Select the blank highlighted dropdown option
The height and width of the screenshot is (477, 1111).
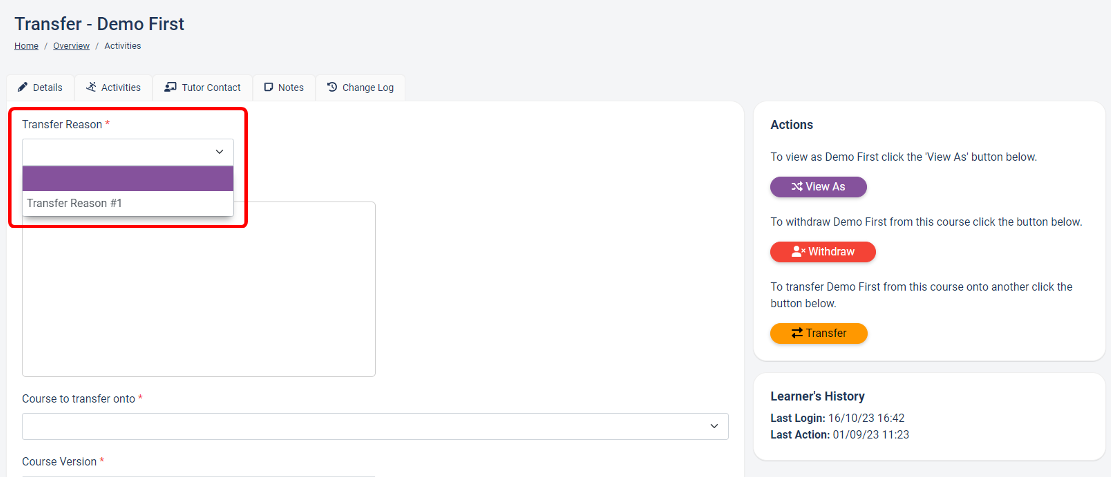(x=128, y=179)
